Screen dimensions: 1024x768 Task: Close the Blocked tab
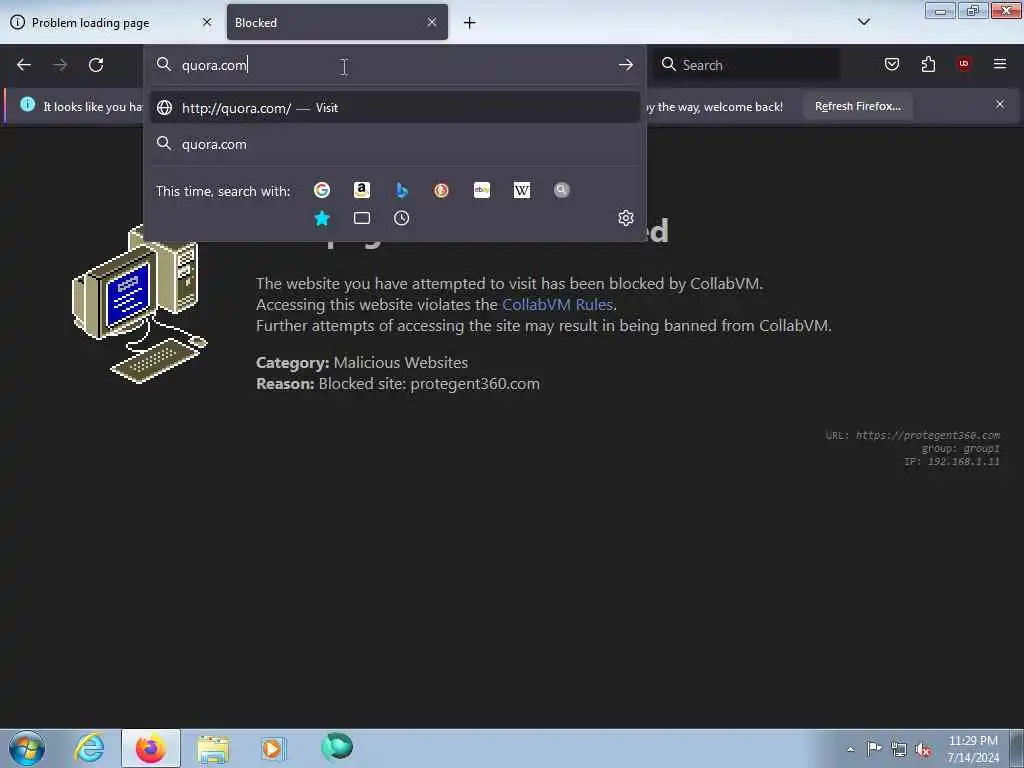[432, 22]
